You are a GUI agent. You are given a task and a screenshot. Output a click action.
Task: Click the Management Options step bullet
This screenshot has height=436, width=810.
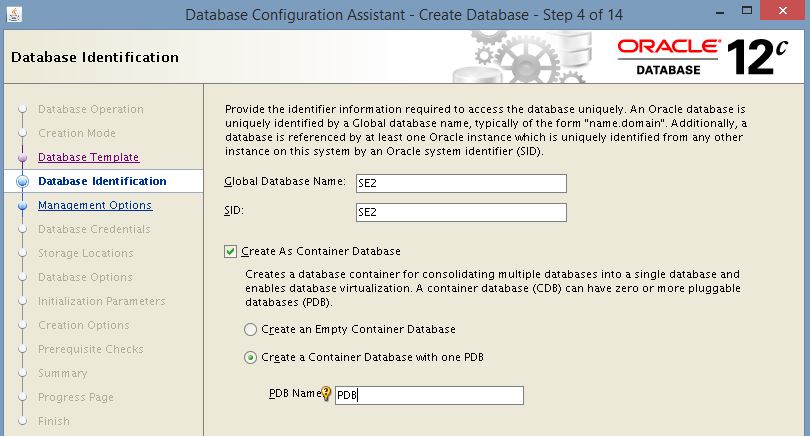point(21,206)
